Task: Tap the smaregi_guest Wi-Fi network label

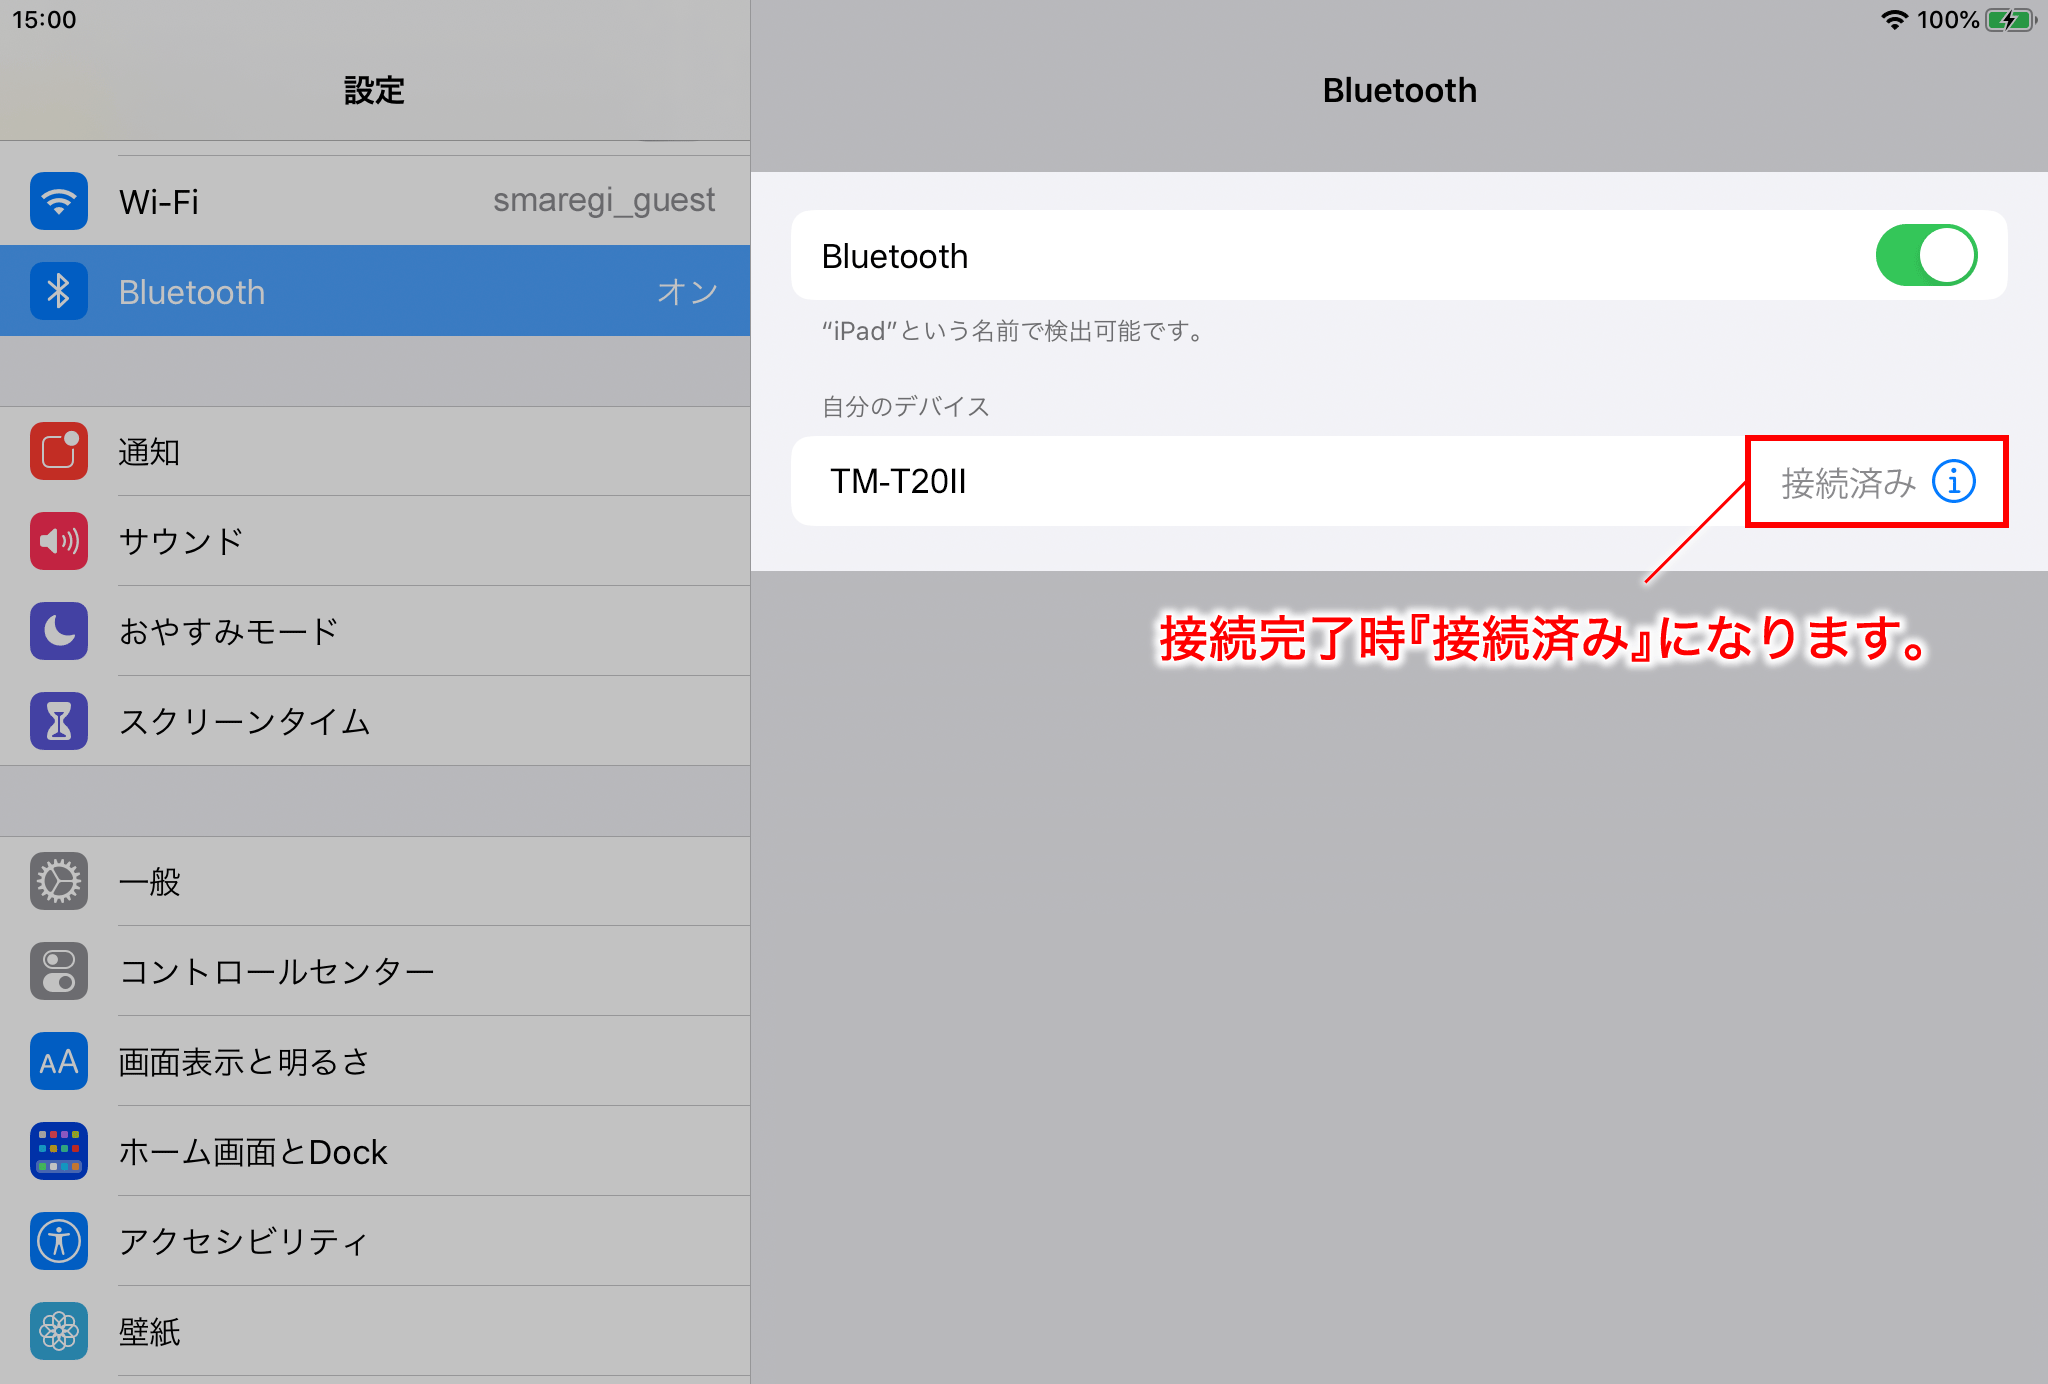Action: coord(603,200)
